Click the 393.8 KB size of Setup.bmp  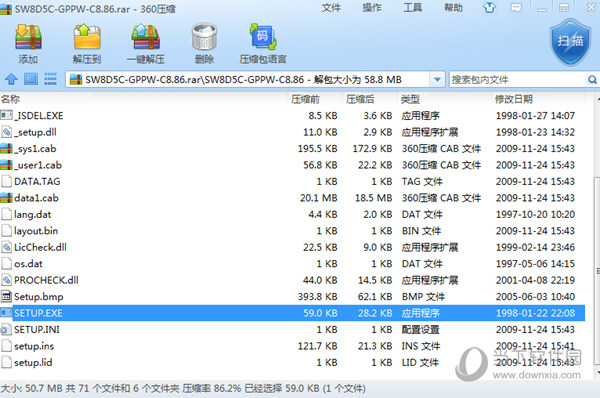(318, 297)
